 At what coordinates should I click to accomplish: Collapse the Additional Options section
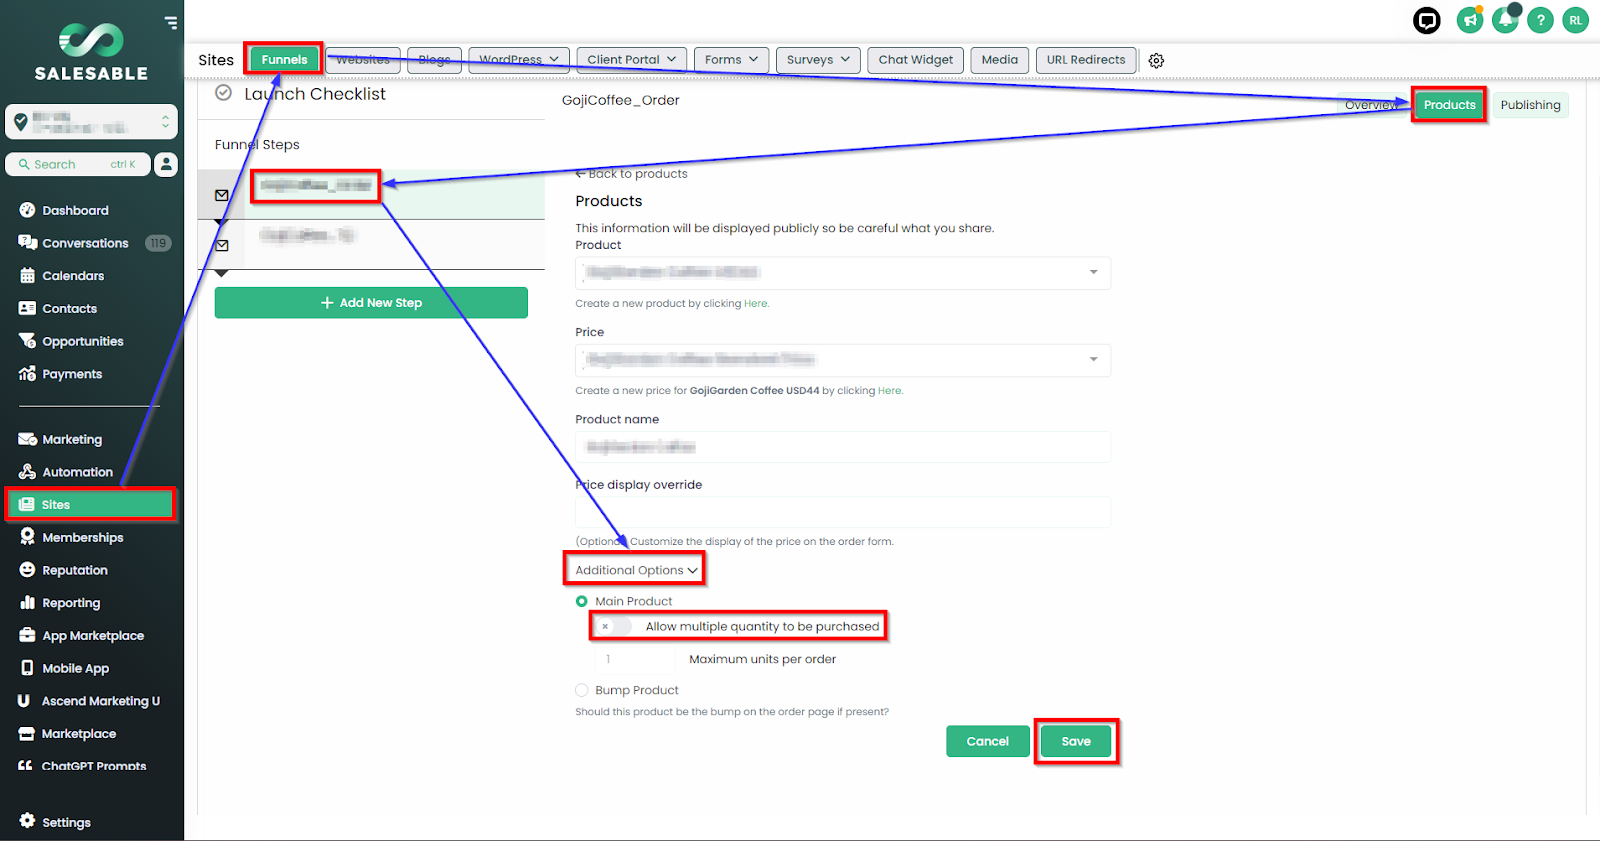coord(636,570)
